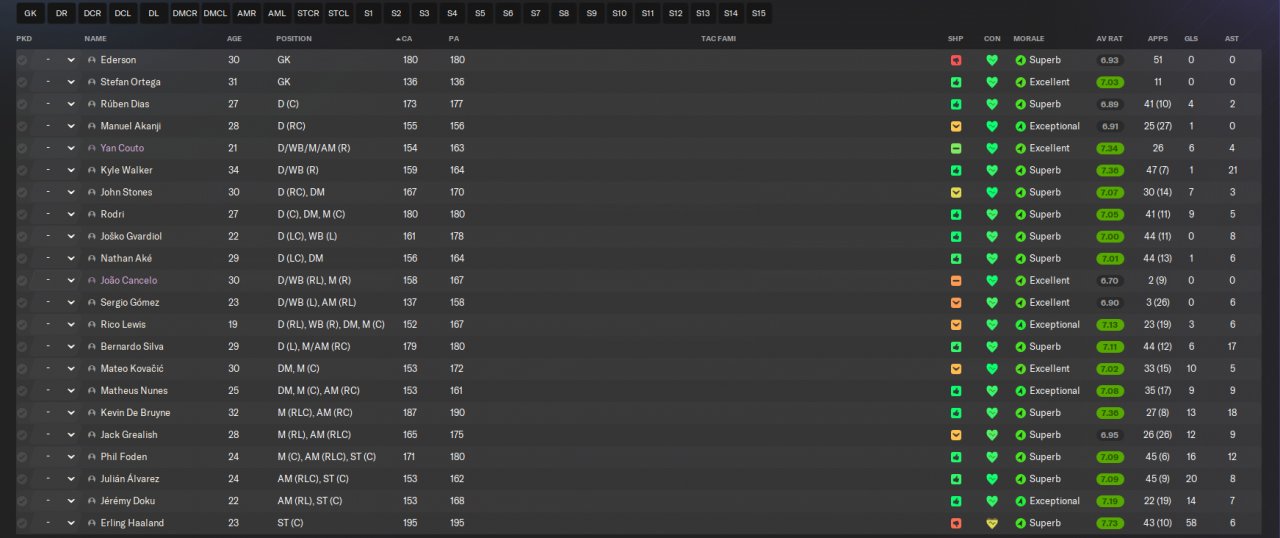
Task: Click Yan Couto's sharpness dash icon
Action: (955, 148)
